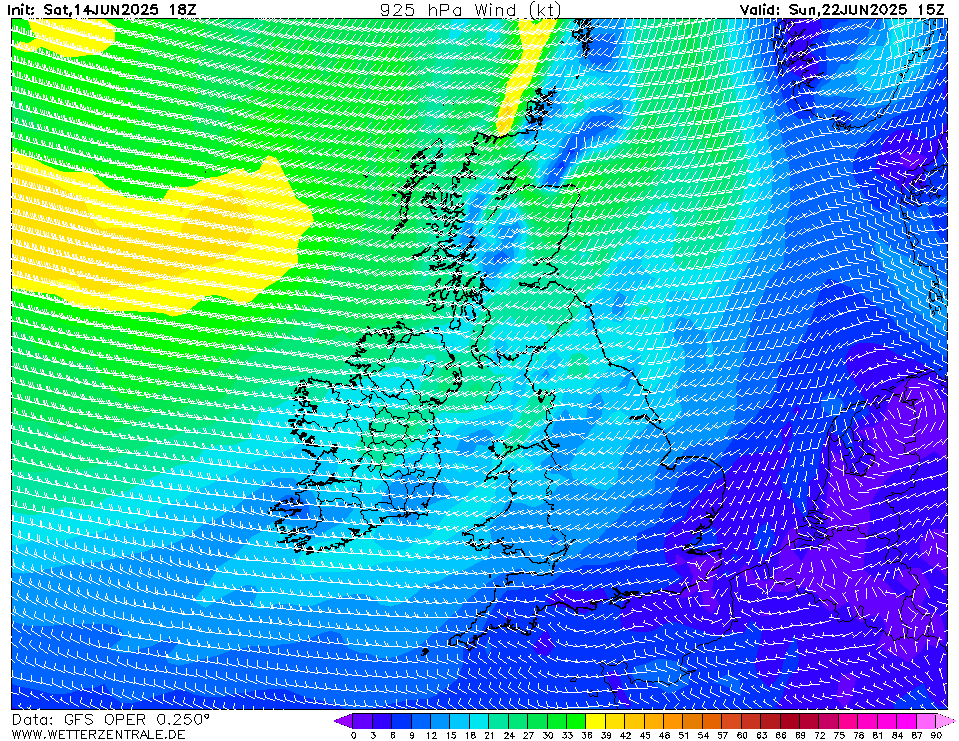Click the legend value '72'
Screen dimensions: 959x741
coord(820,735)
